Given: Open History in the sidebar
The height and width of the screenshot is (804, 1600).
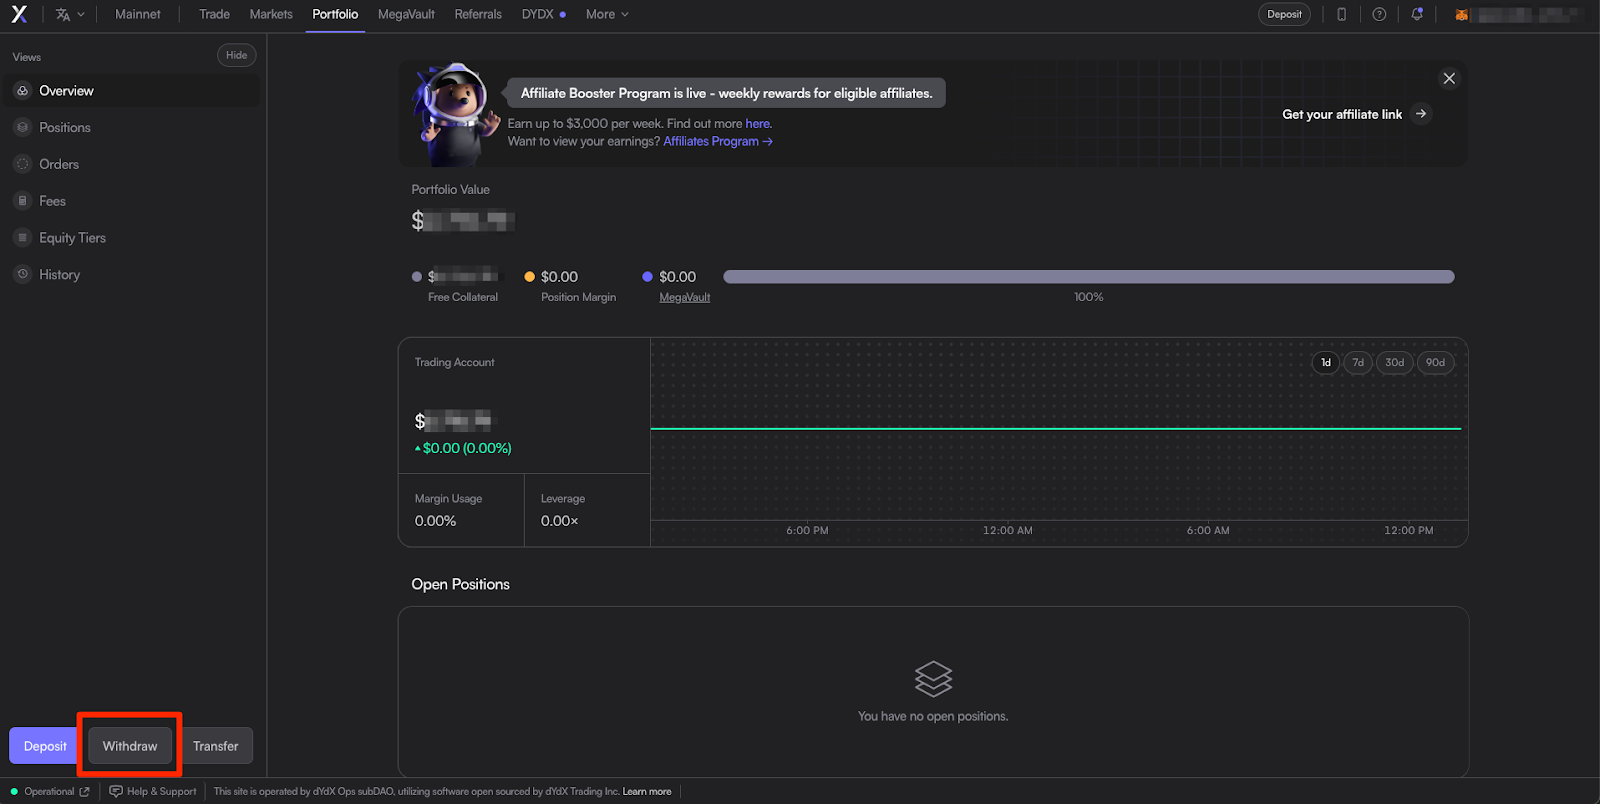Looking at the screenshot, I should pos(133,274).
